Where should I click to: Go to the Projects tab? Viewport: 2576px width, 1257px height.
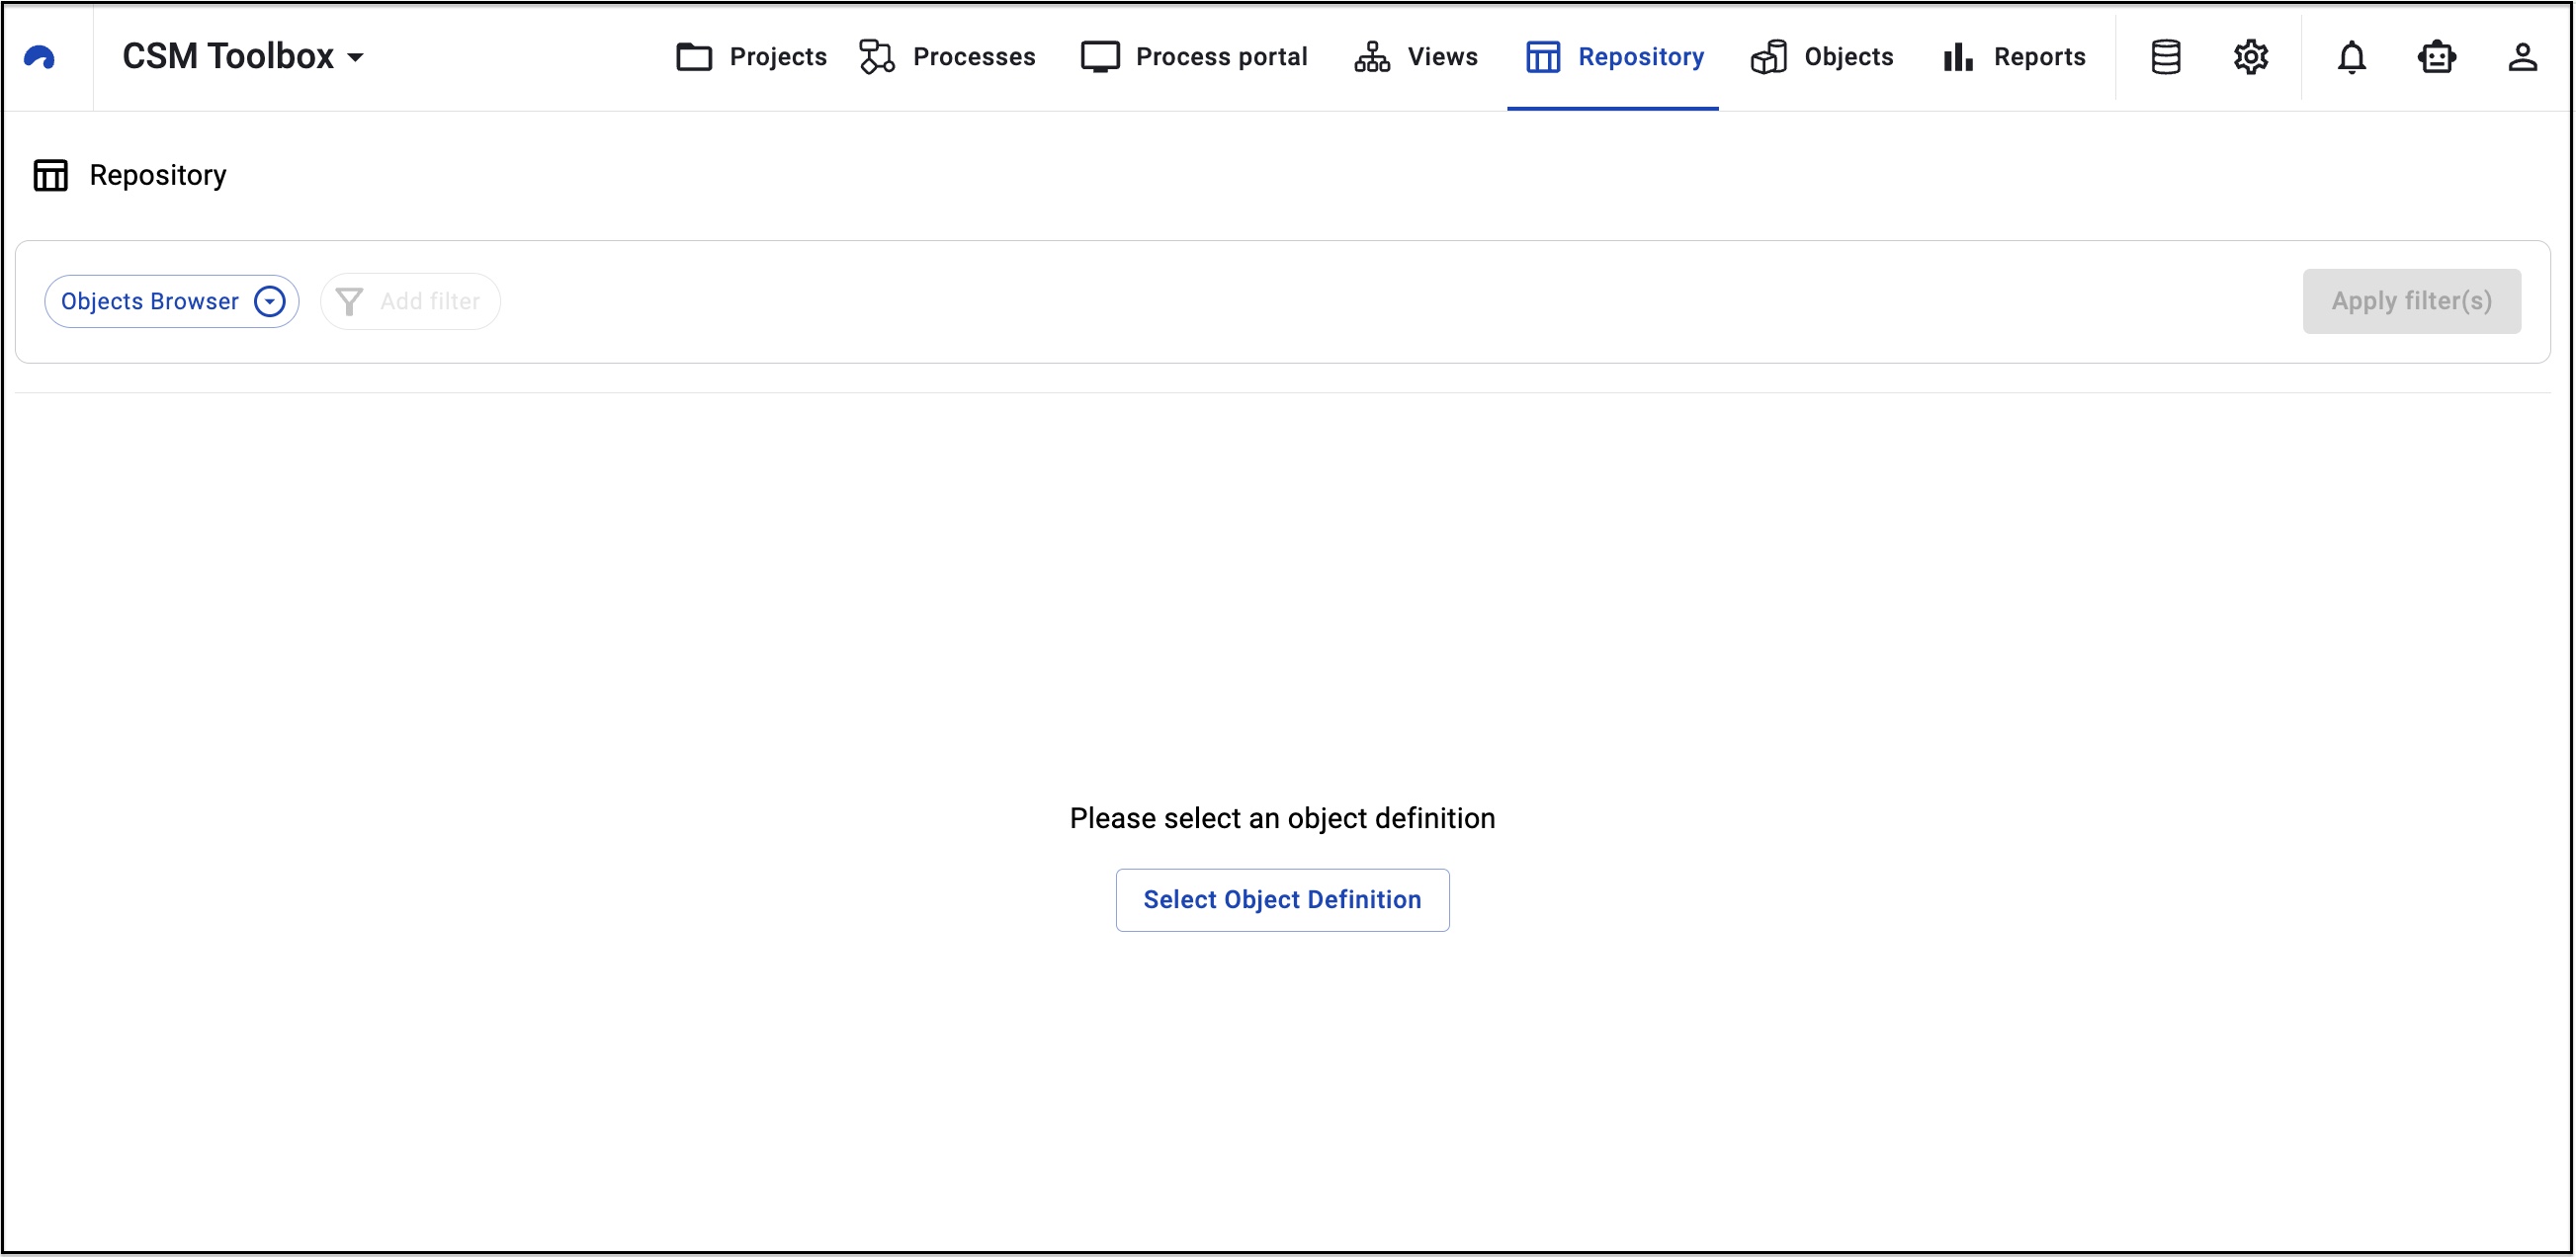click(x=751, y=57)
